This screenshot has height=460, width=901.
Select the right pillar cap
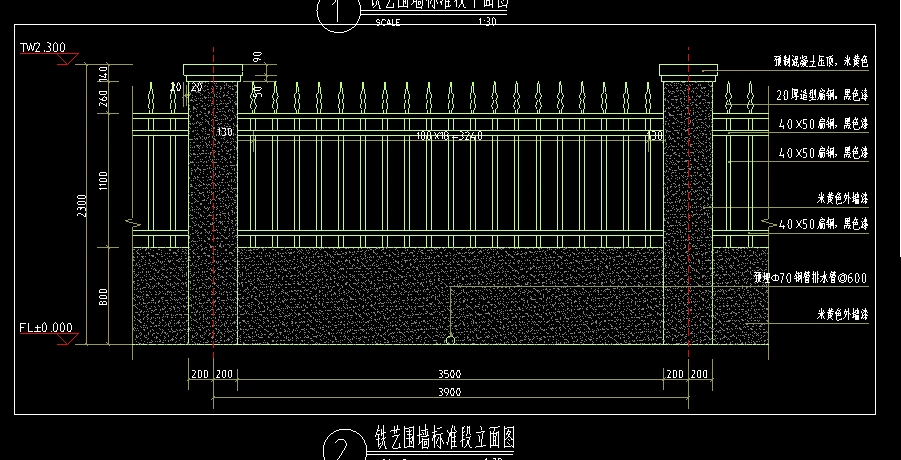[689, 71]
